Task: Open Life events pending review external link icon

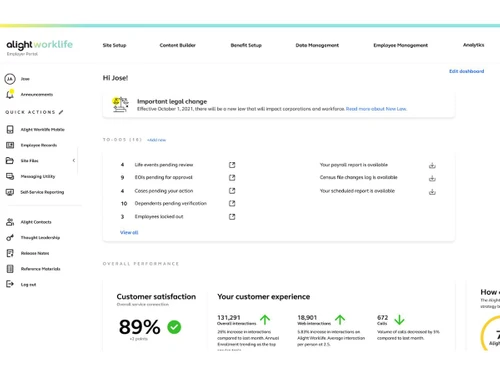Action: click(x=232, y=165)
